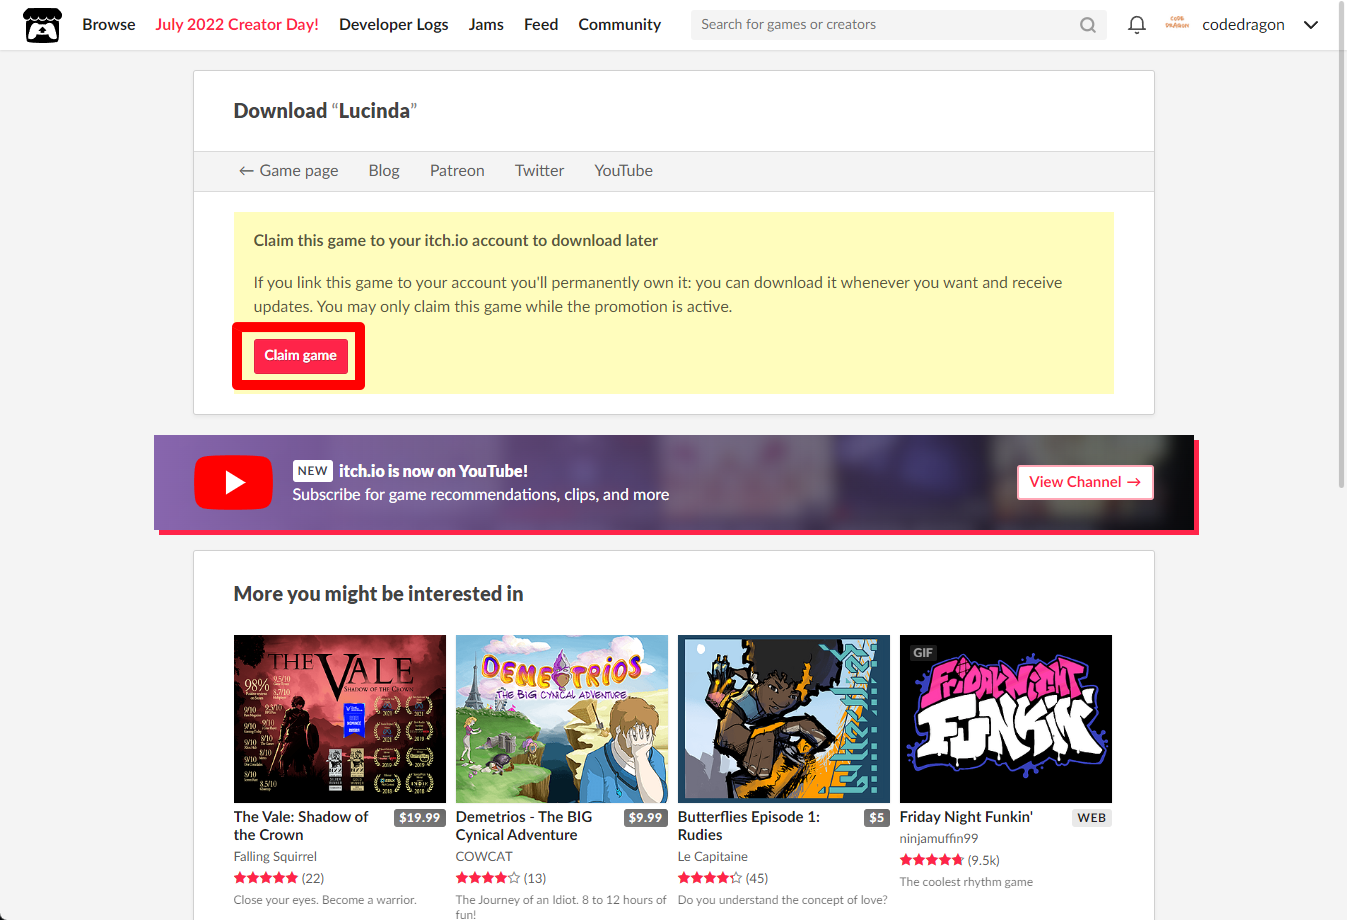The image size is (1347, 920).
Task: Open the Blog tab
Action: pyautogui.click(x=384, y=171)
